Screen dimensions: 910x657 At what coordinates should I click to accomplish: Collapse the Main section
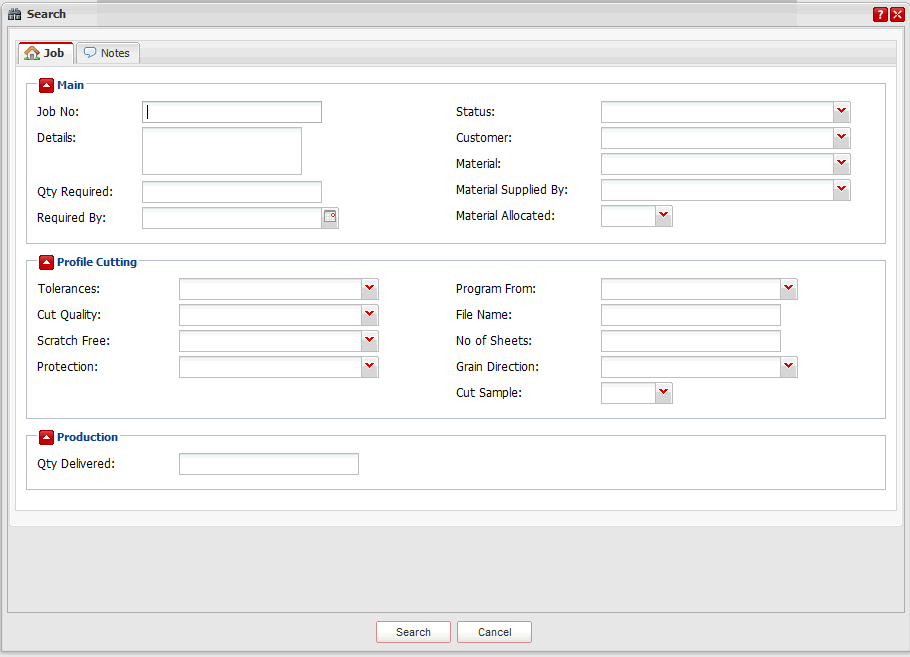pyautogui.click(x=46, y=86)
